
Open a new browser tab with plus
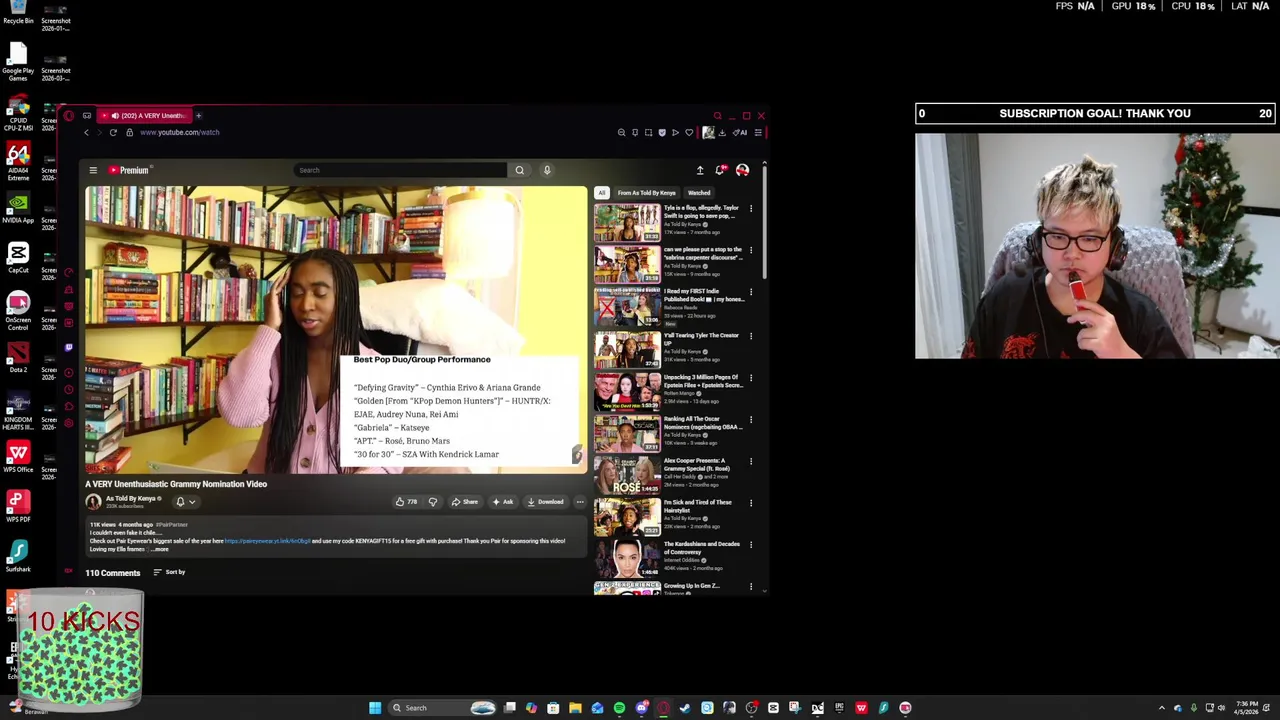click(x=198, y=115)
